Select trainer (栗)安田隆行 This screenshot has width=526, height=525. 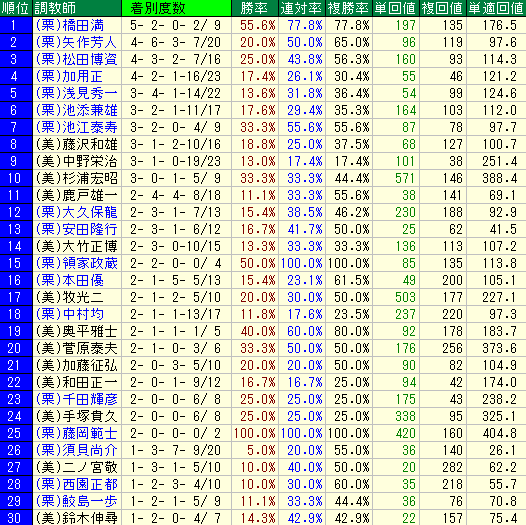tap(76, 229)
